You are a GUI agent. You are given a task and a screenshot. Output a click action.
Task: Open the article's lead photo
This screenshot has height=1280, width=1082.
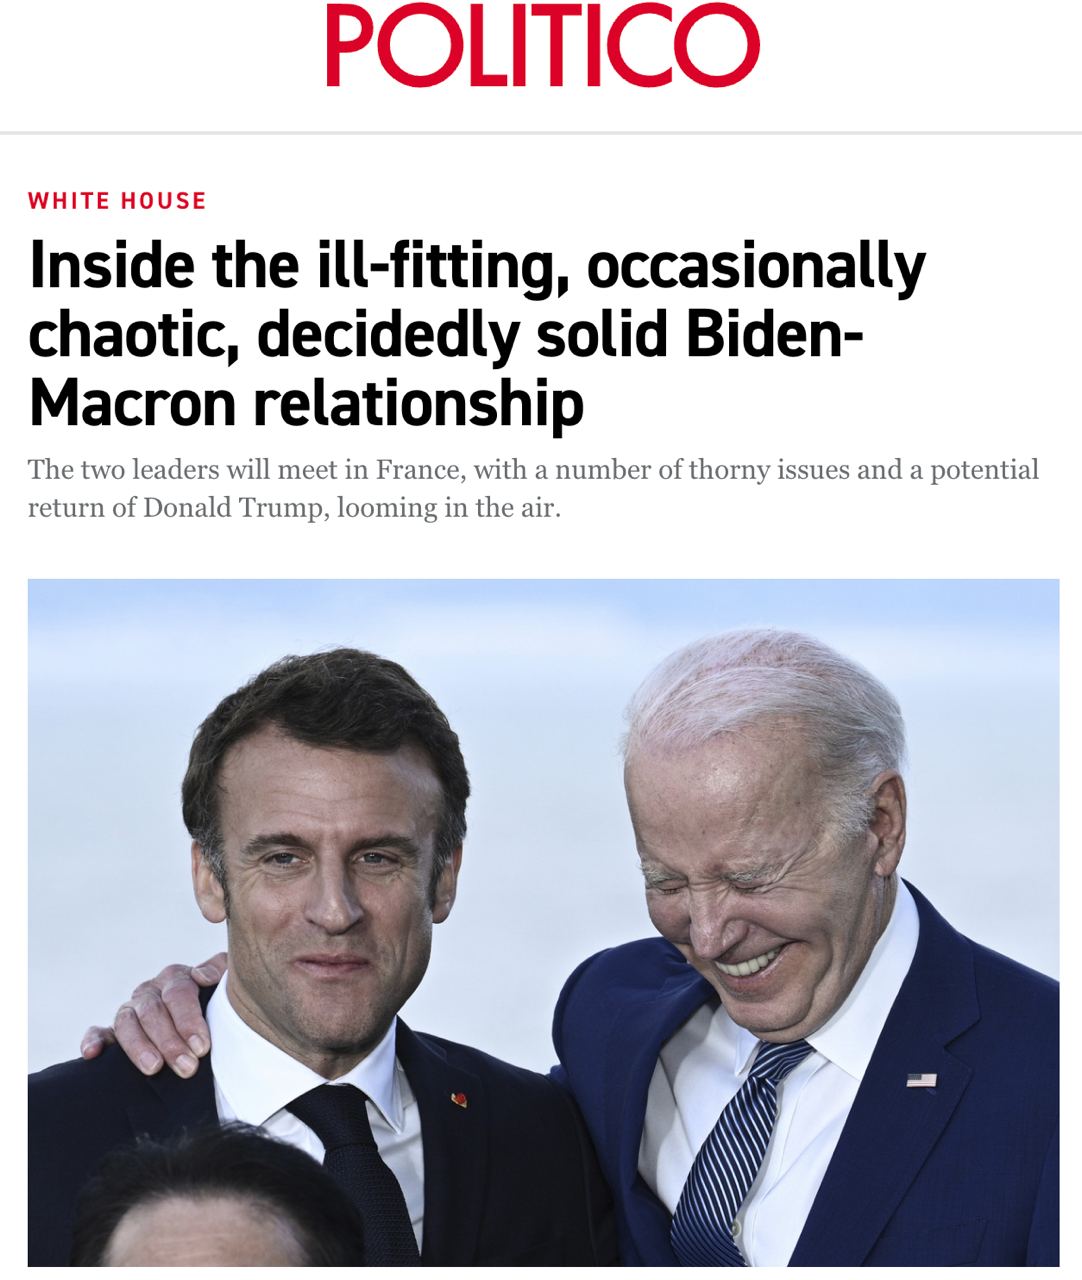(x=543, y=923)
